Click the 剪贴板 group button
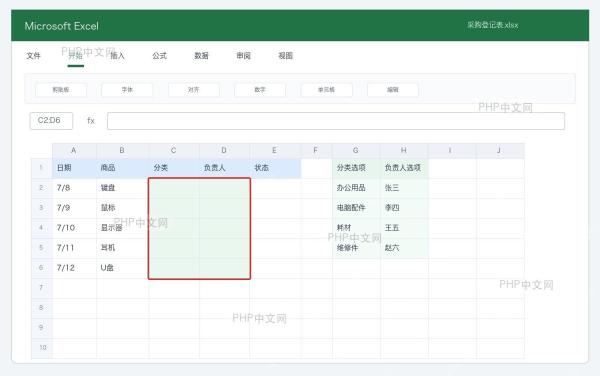This screenshot has width=600, height=376. point(61,90)
